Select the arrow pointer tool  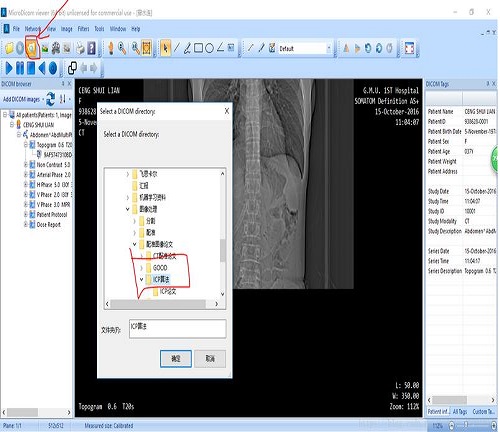[165, 48]
